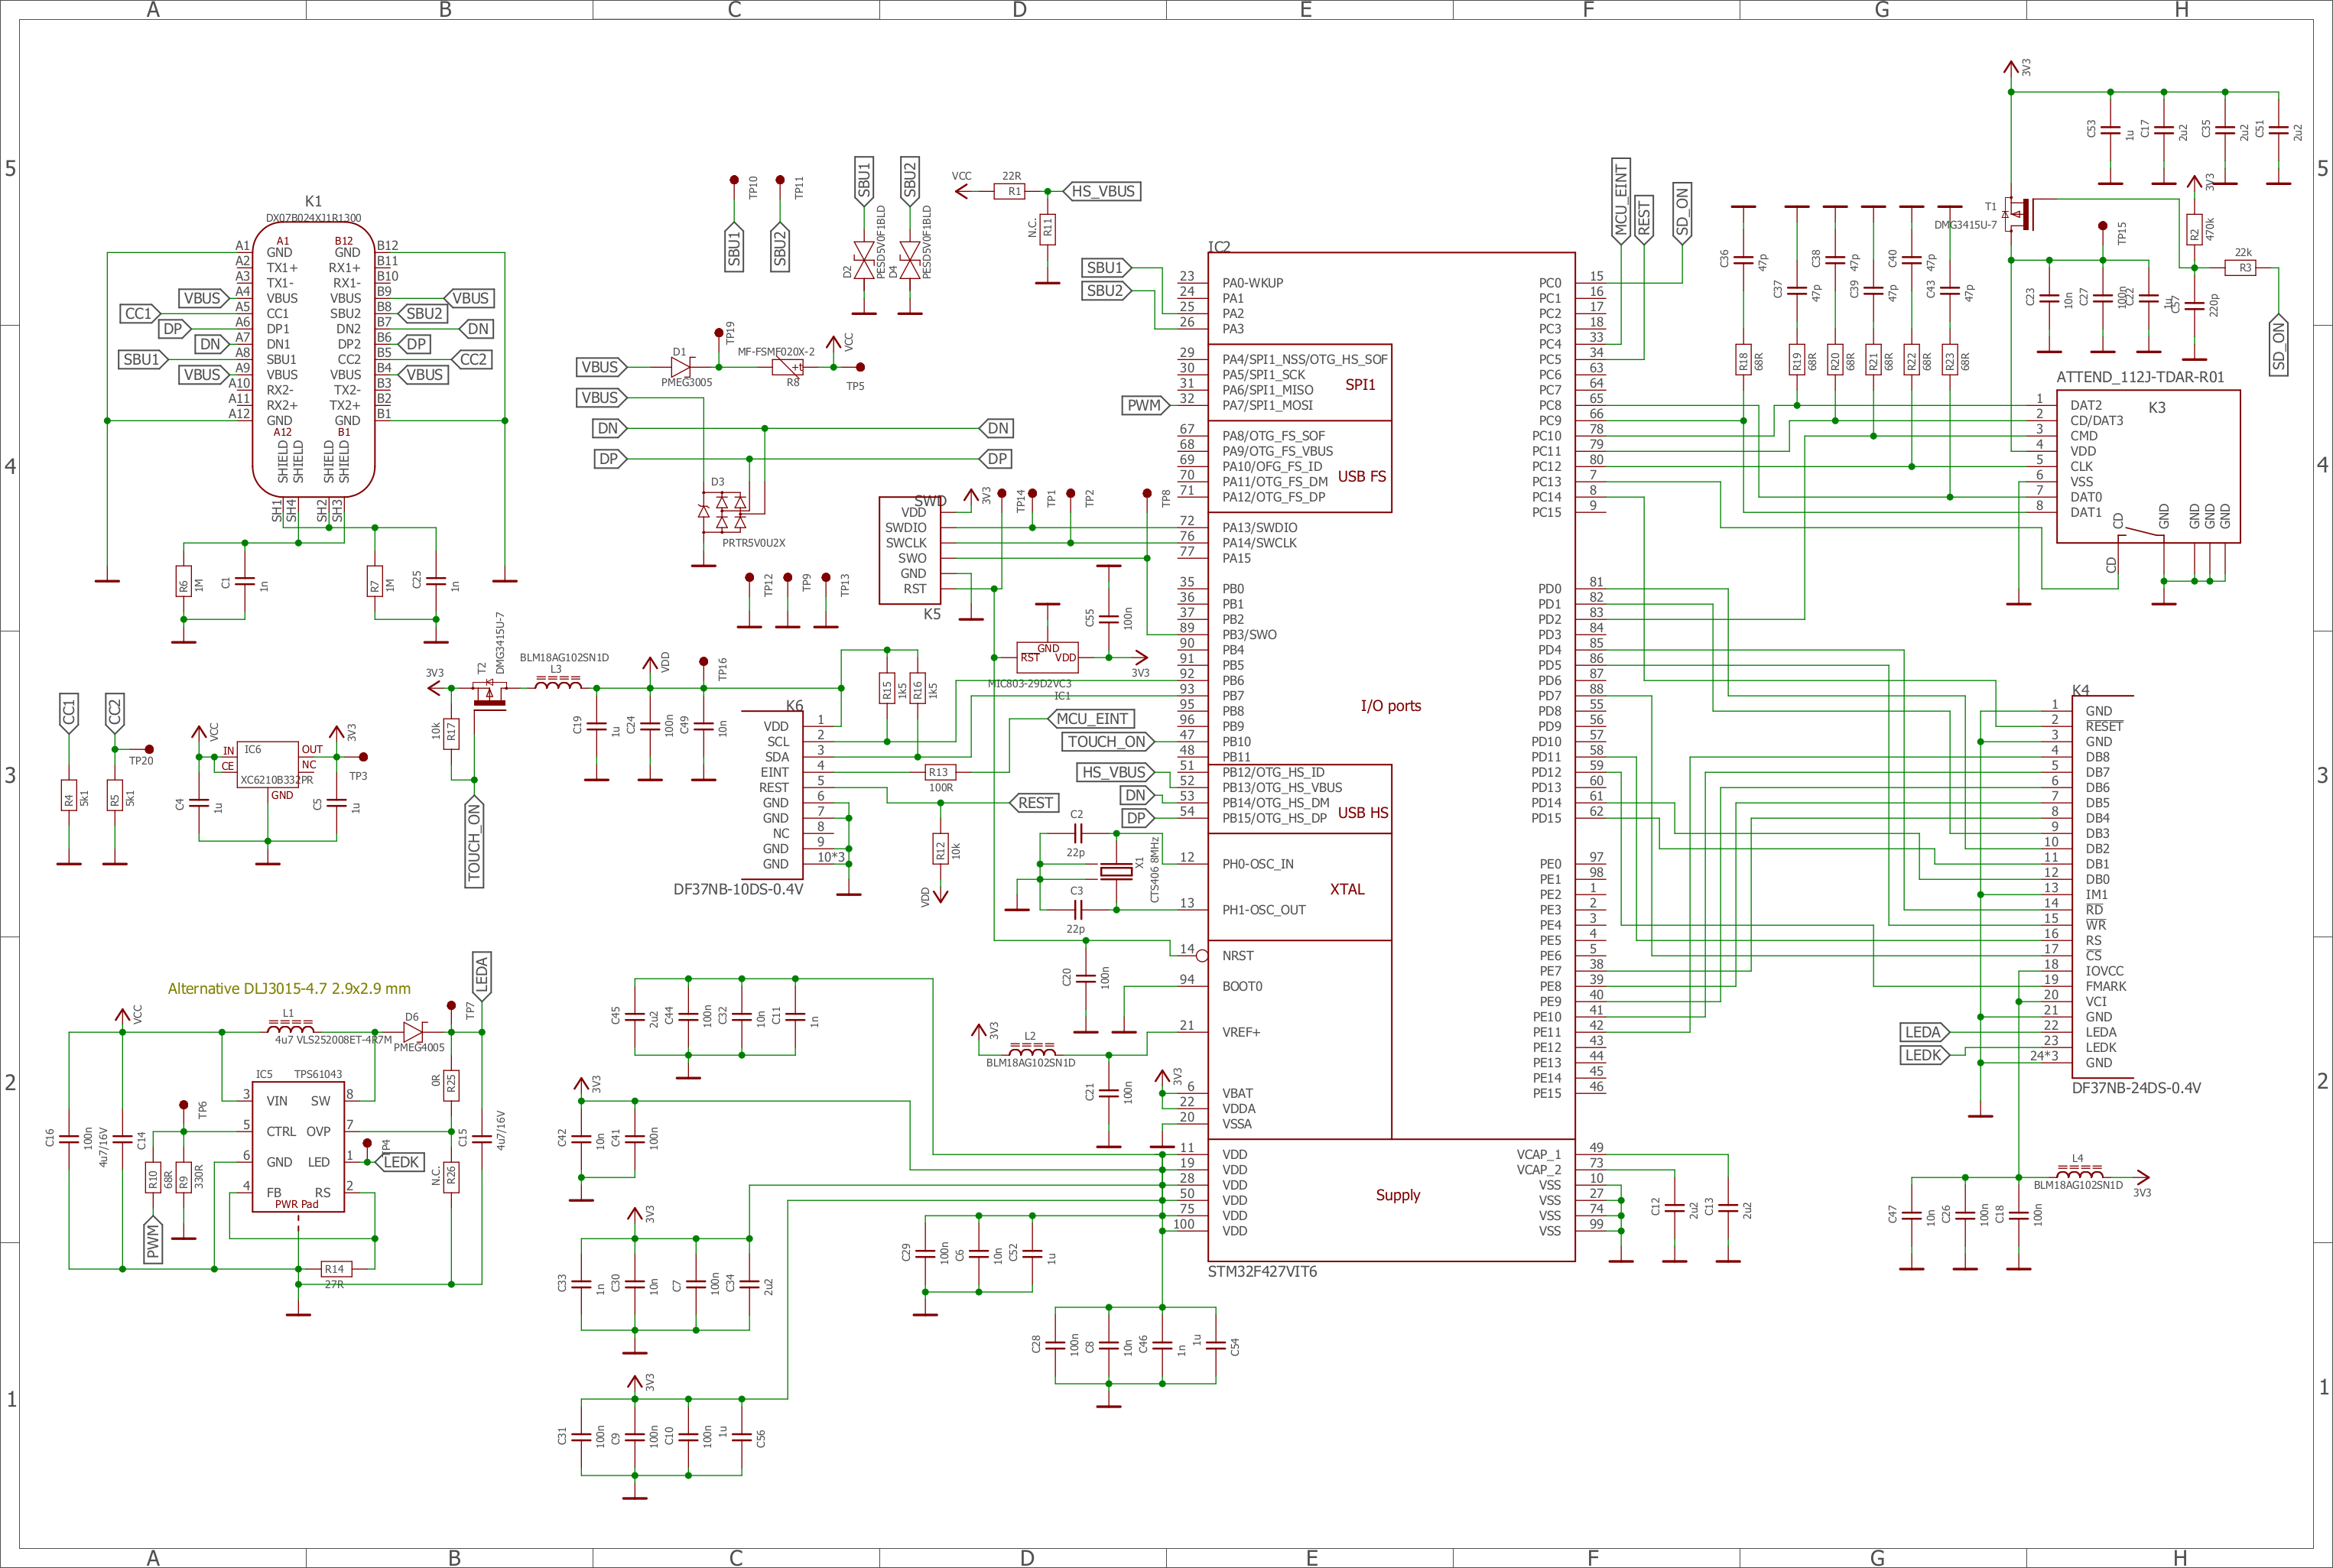The height and width of the screenshot is (1568, 2333).
Task: Click the BOOT0 pin name
Action: coord(1242,986)
